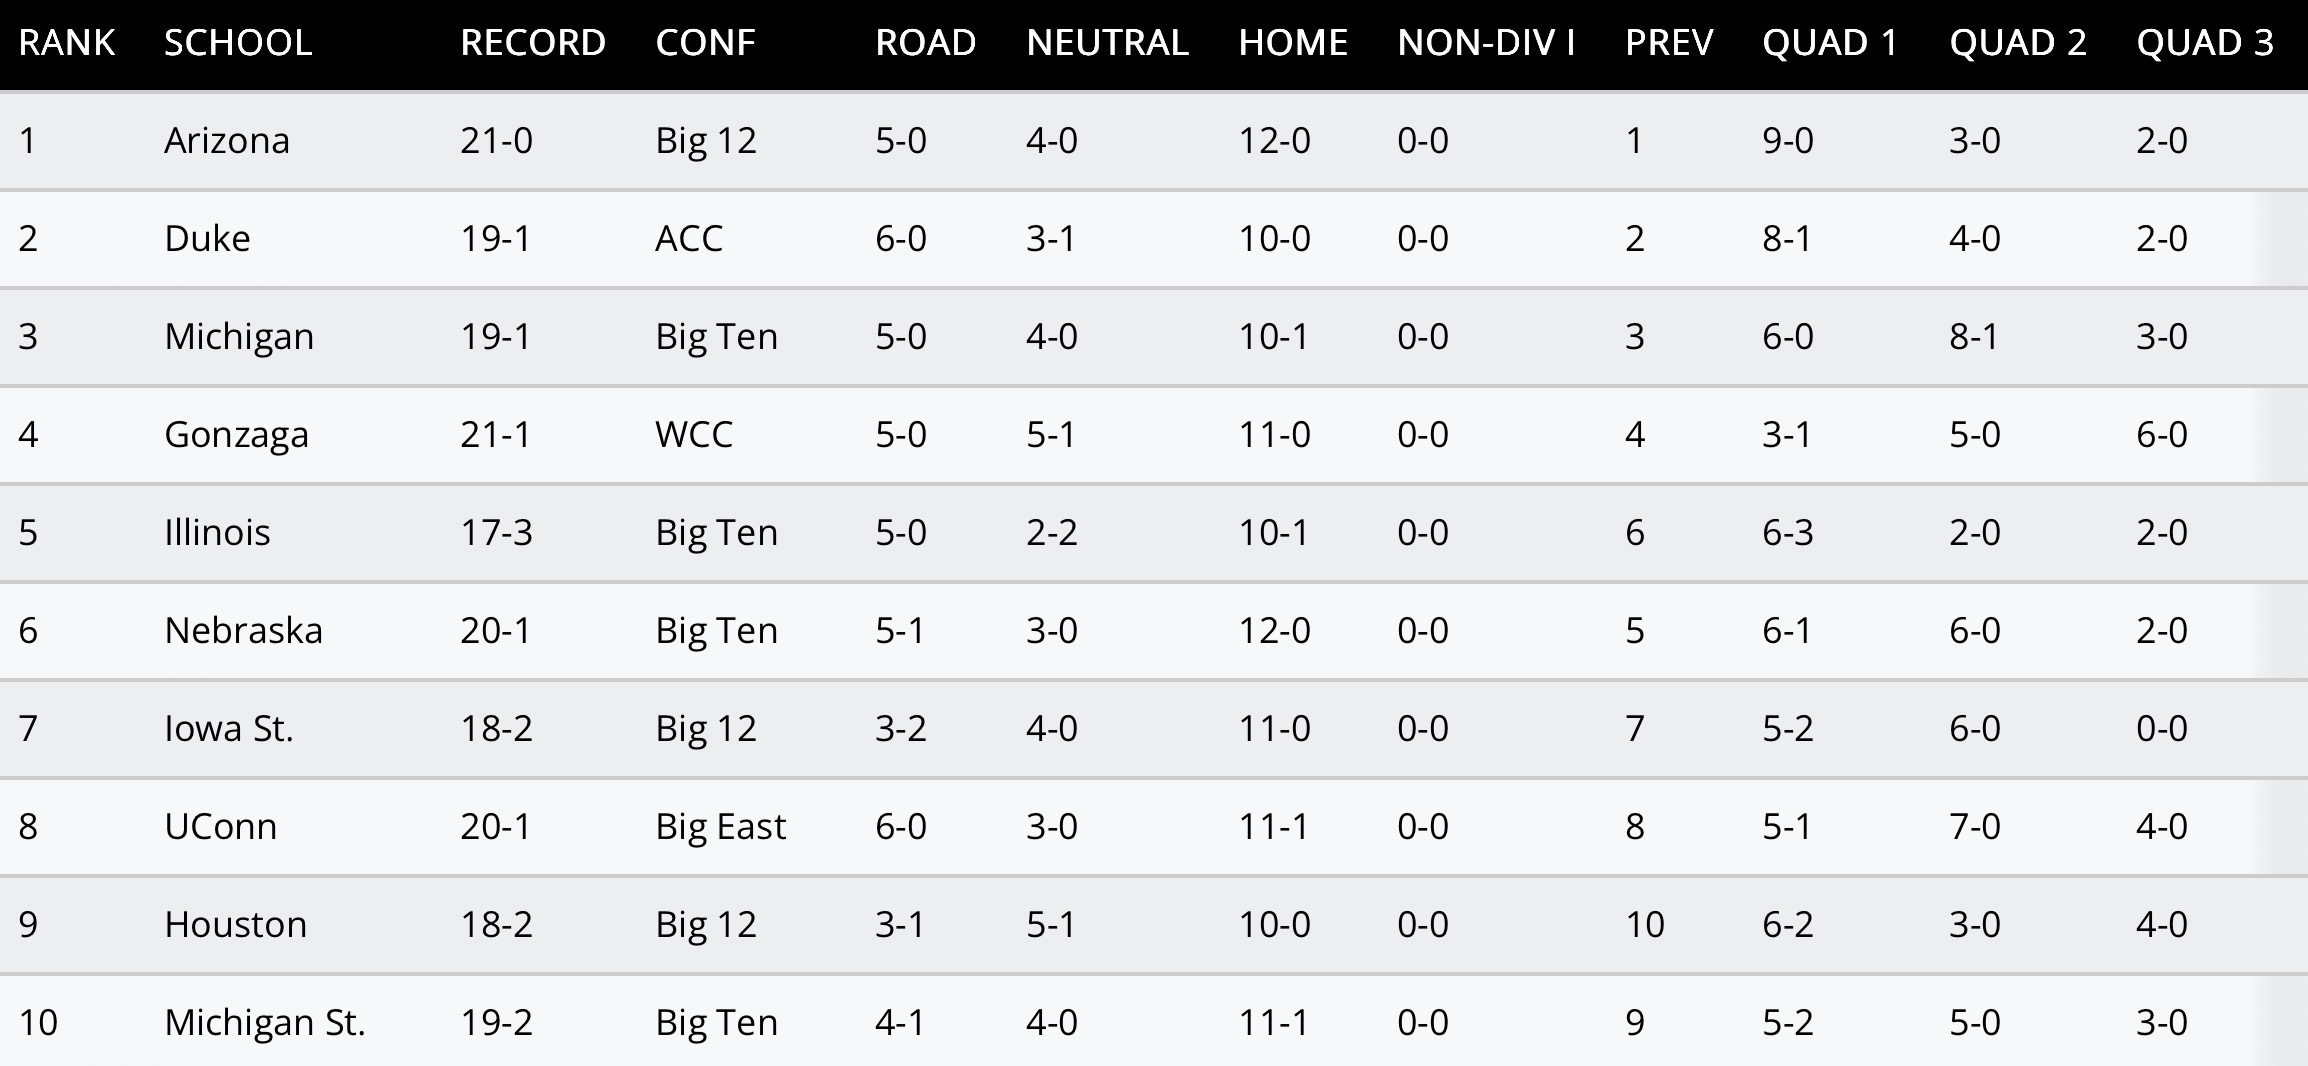Click the NEUTRAL column header
2308x1066 pixels.
click(1107, 43)
